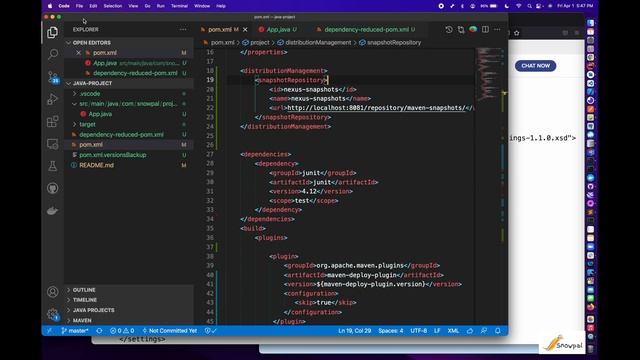Open the Manage gear menu

(x=53, y=314)
